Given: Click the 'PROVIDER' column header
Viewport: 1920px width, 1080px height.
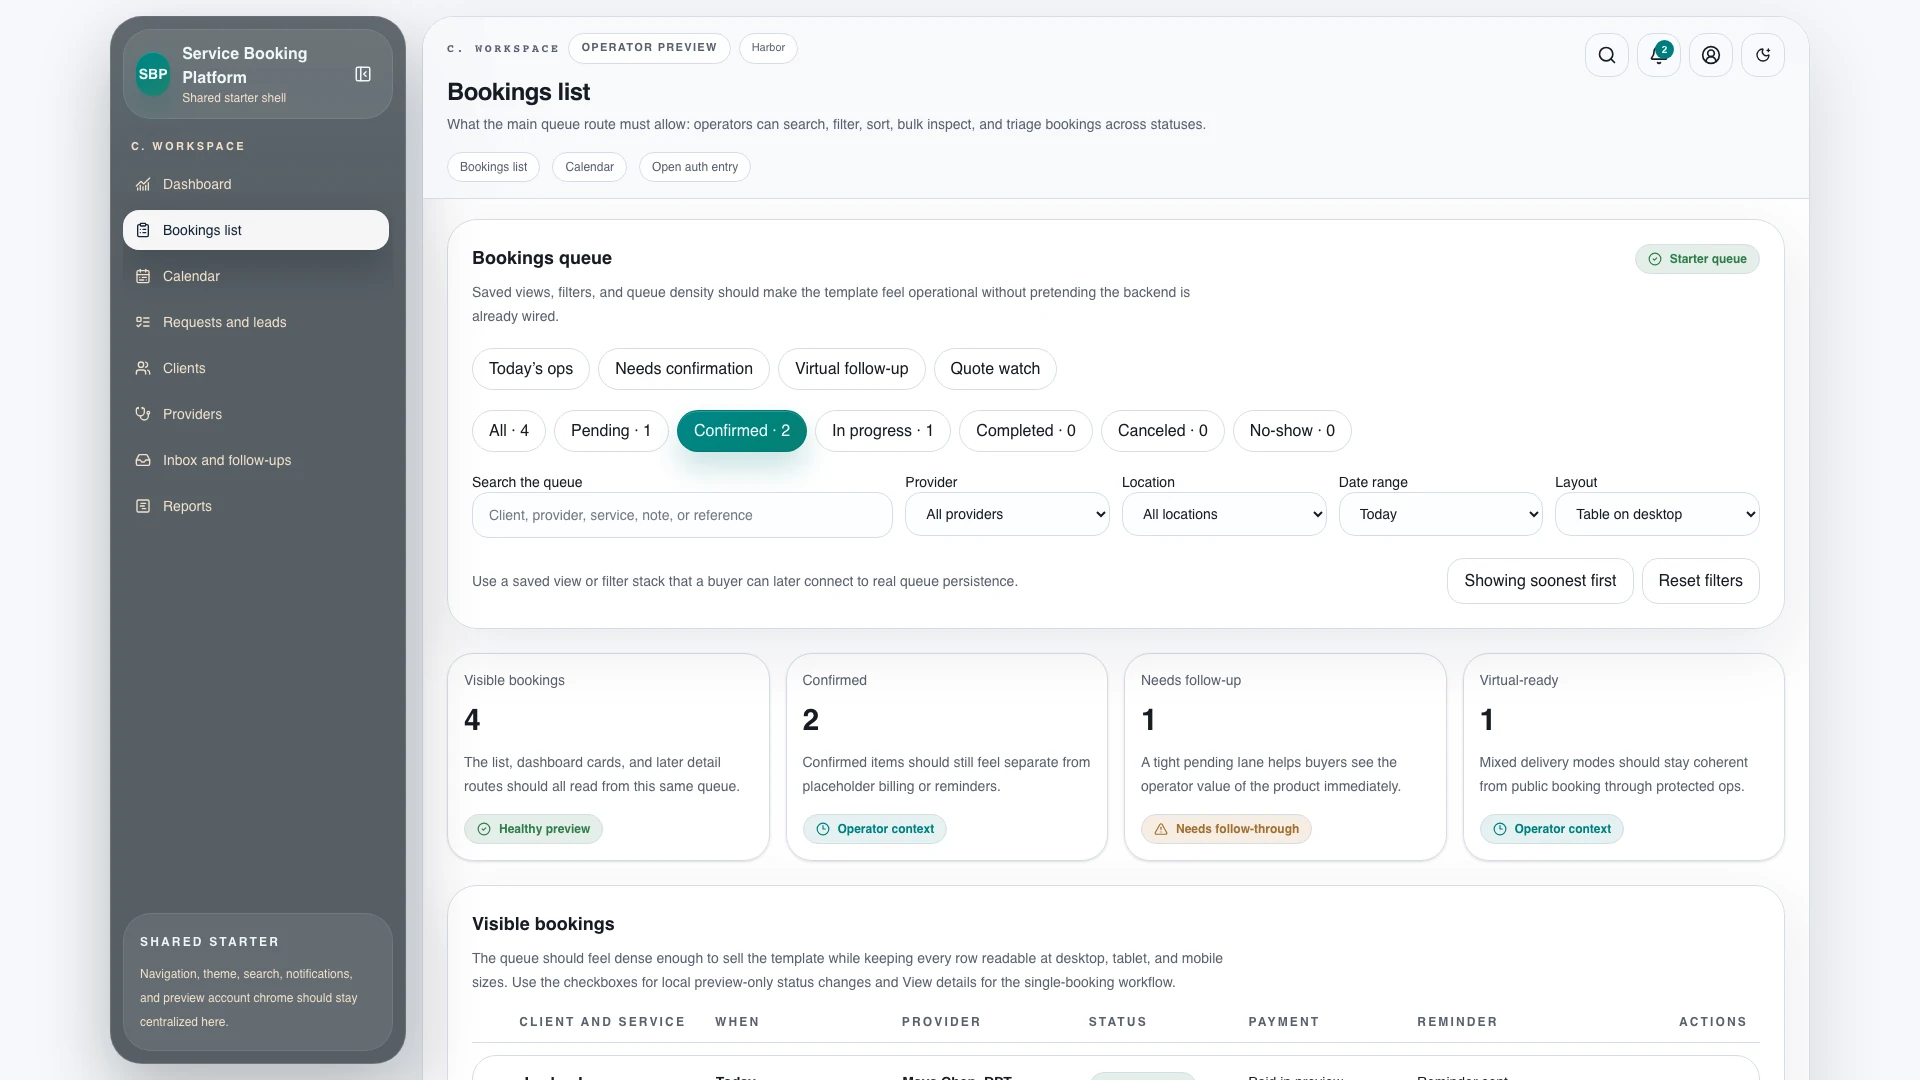Looking at the screenshot, I should (941, 1022).
